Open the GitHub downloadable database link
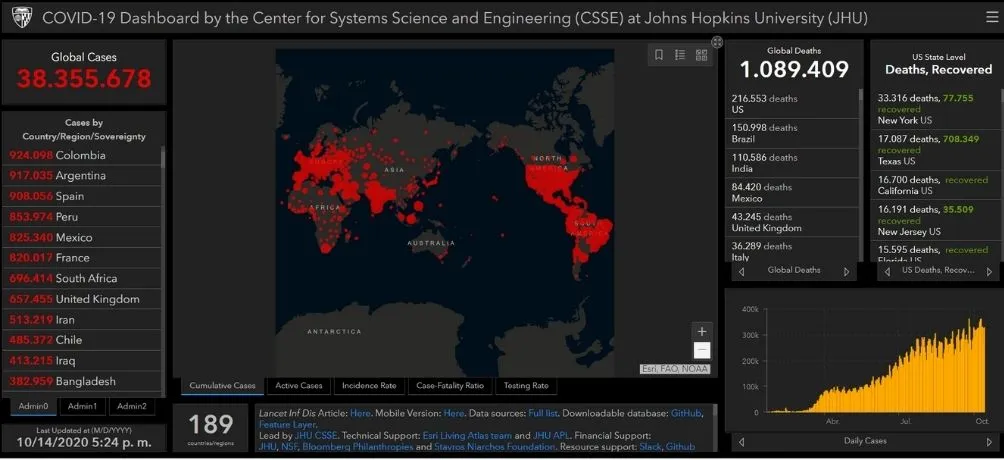The image size is (1004, 460). [686, 413]
